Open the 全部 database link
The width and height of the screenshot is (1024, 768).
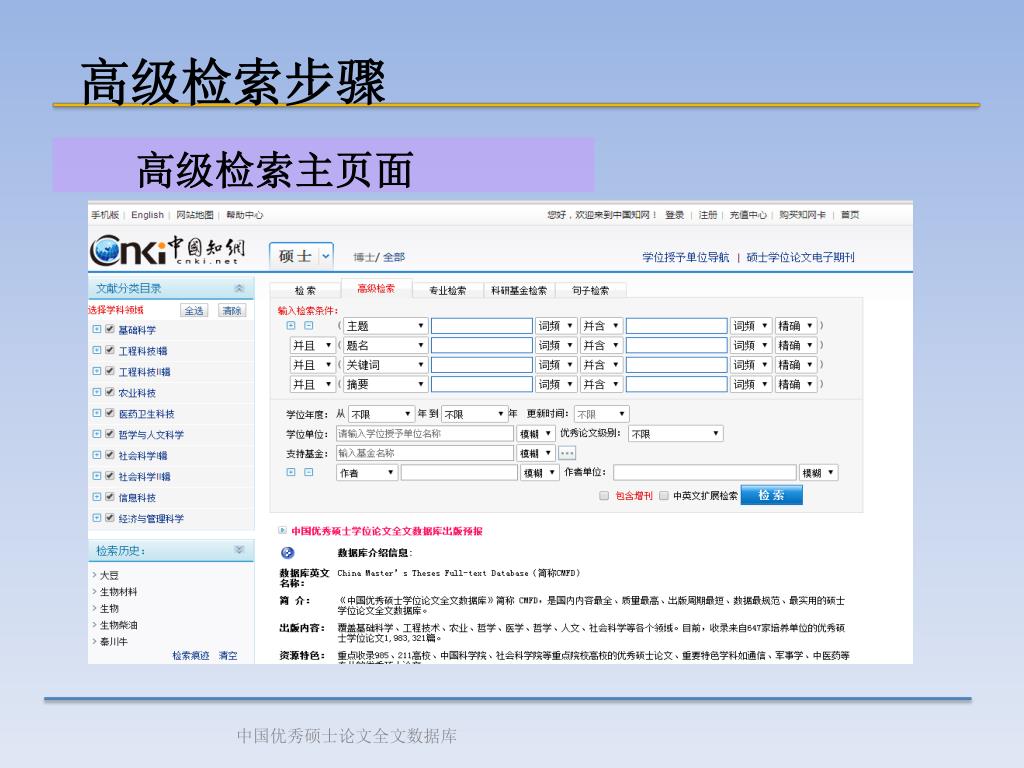[394, 257]
